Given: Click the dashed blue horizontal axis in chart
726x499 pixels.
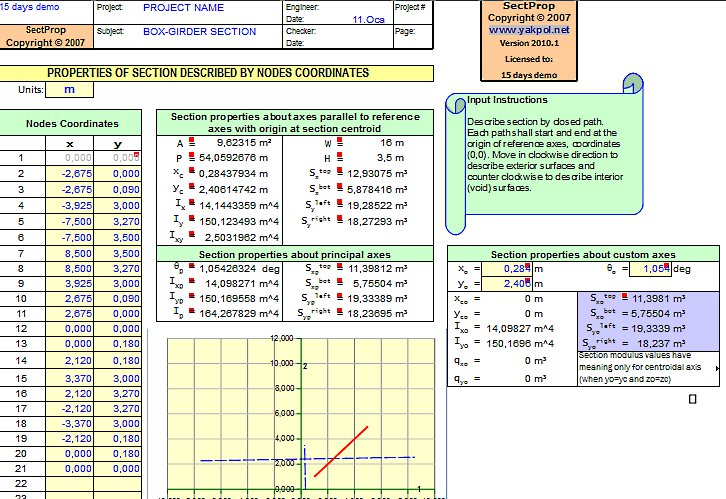Looking at the screenshot, I should click(x=307, y=459).
